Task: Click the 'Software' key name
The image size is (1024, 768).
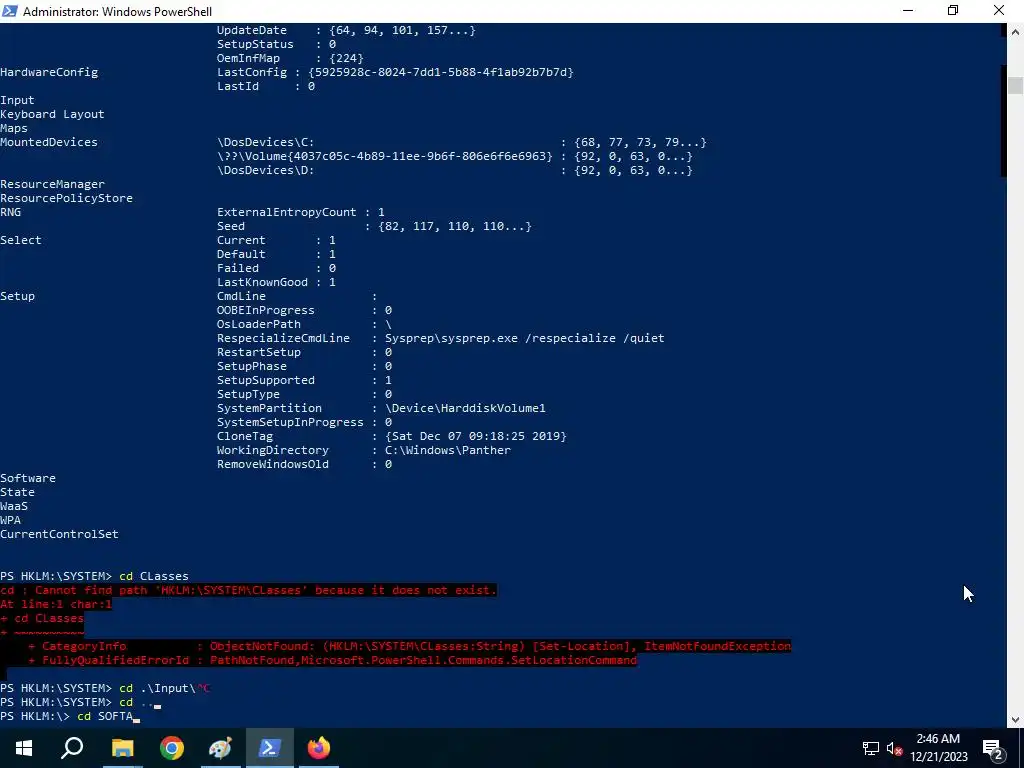Action: [x=28, y=478]
